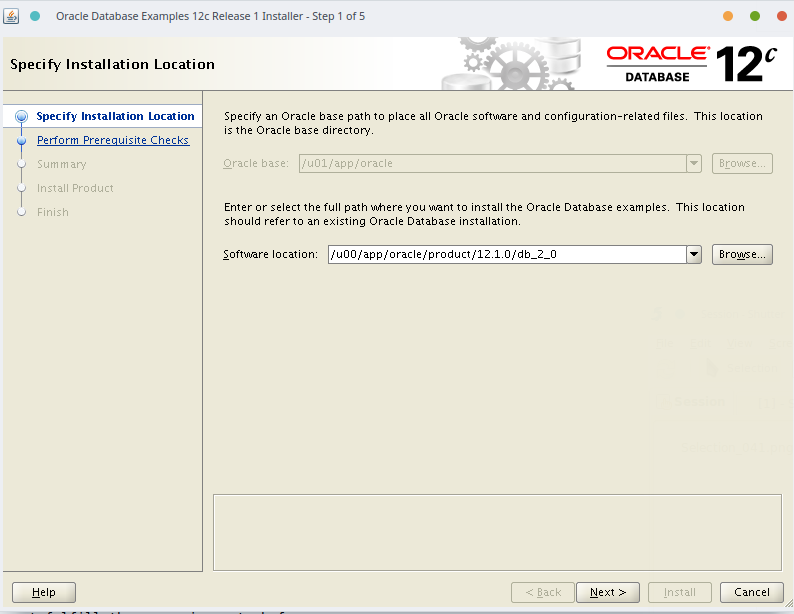Select the Specify Installation Location step
This screenshot has height=614, width=794.
115,116
